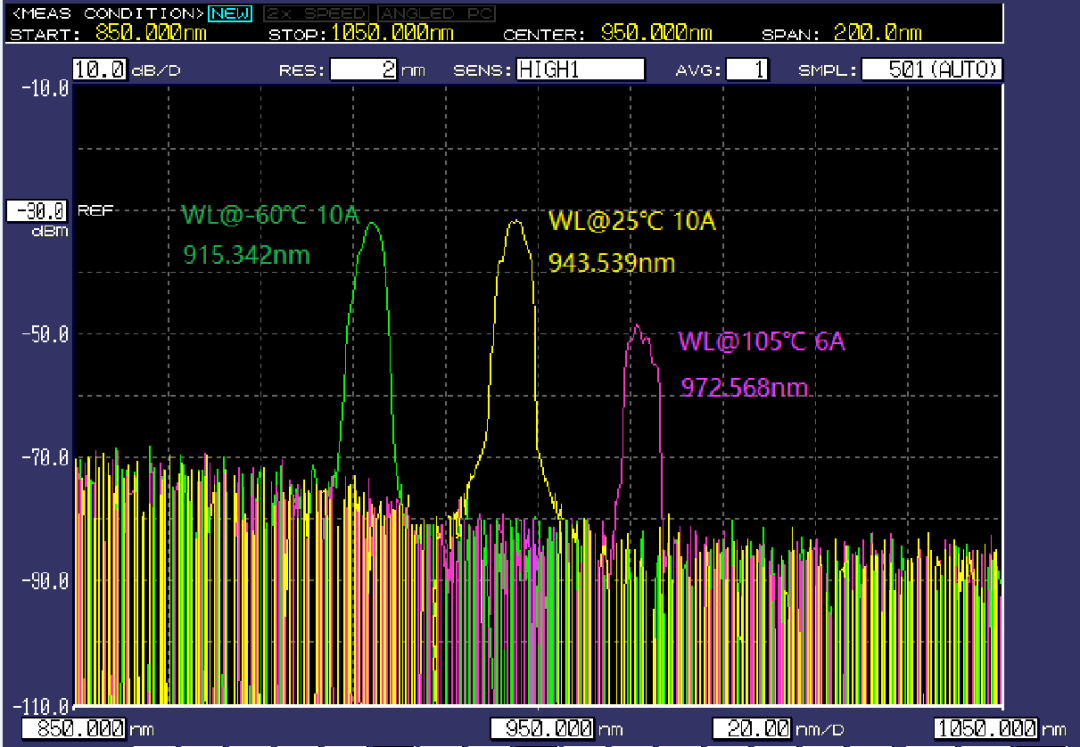Edit the AVG averaging count field
Screen dimensions: 1080x747
pyautogui.click(x=747, y=70)
